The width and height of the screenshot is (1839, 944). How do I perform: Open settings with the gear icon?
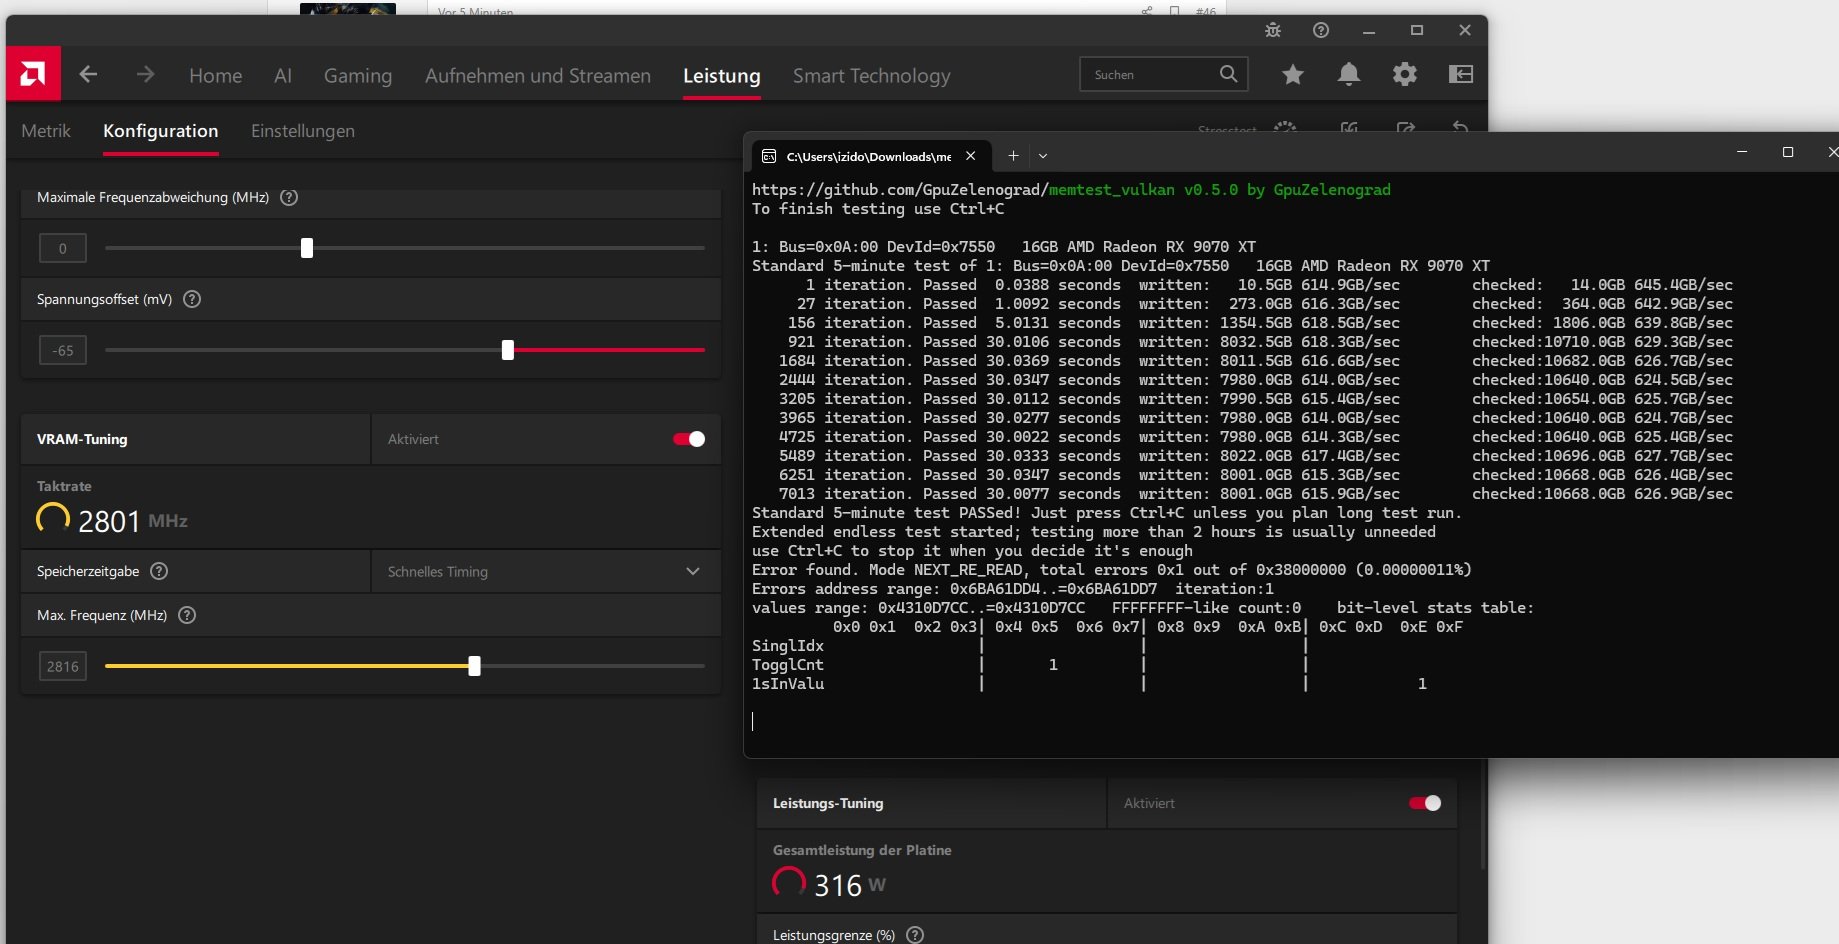(1405, 74)
